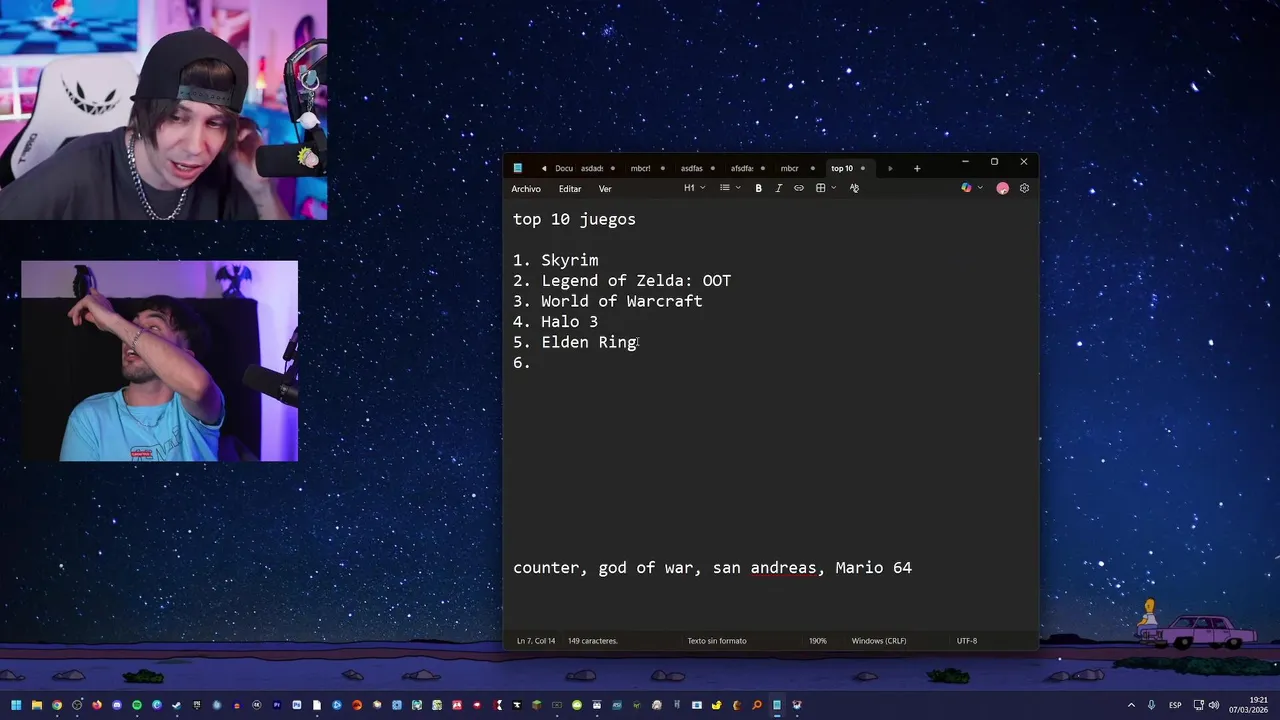Image resolution: width=1280 pixels, height=720 pixels.
Task: Click Ln 7, Col 14 indicator
Action: pyautogui.click(x=536, y=641)
